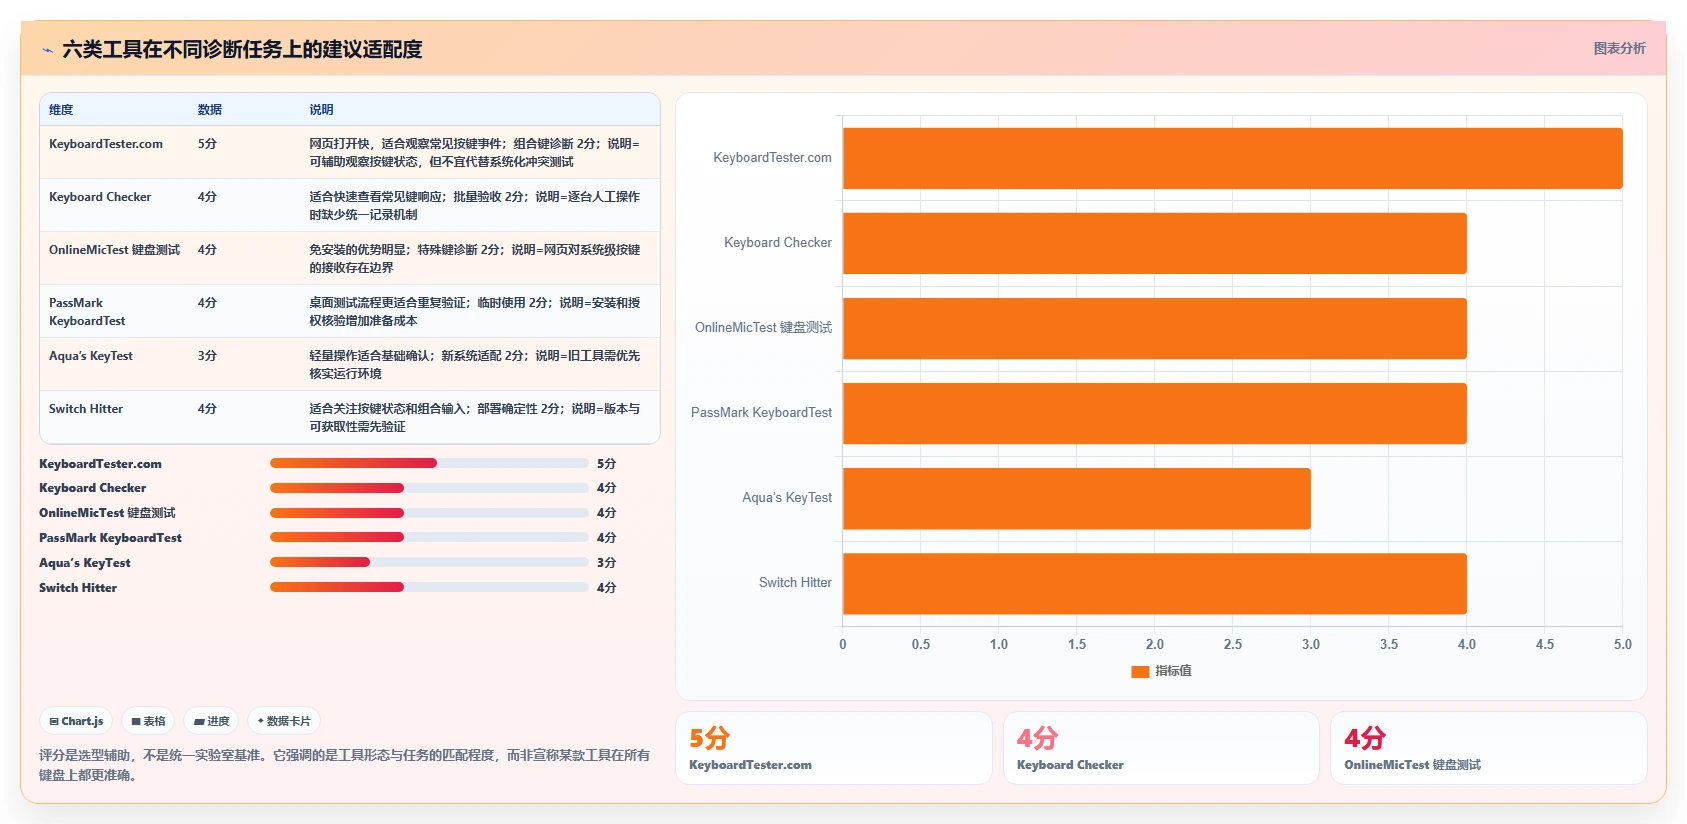The image size is (1687, 824).
Task: Click the 3分 score in the Aqua's KeyTest table row
Action: [x=207, y=356]
